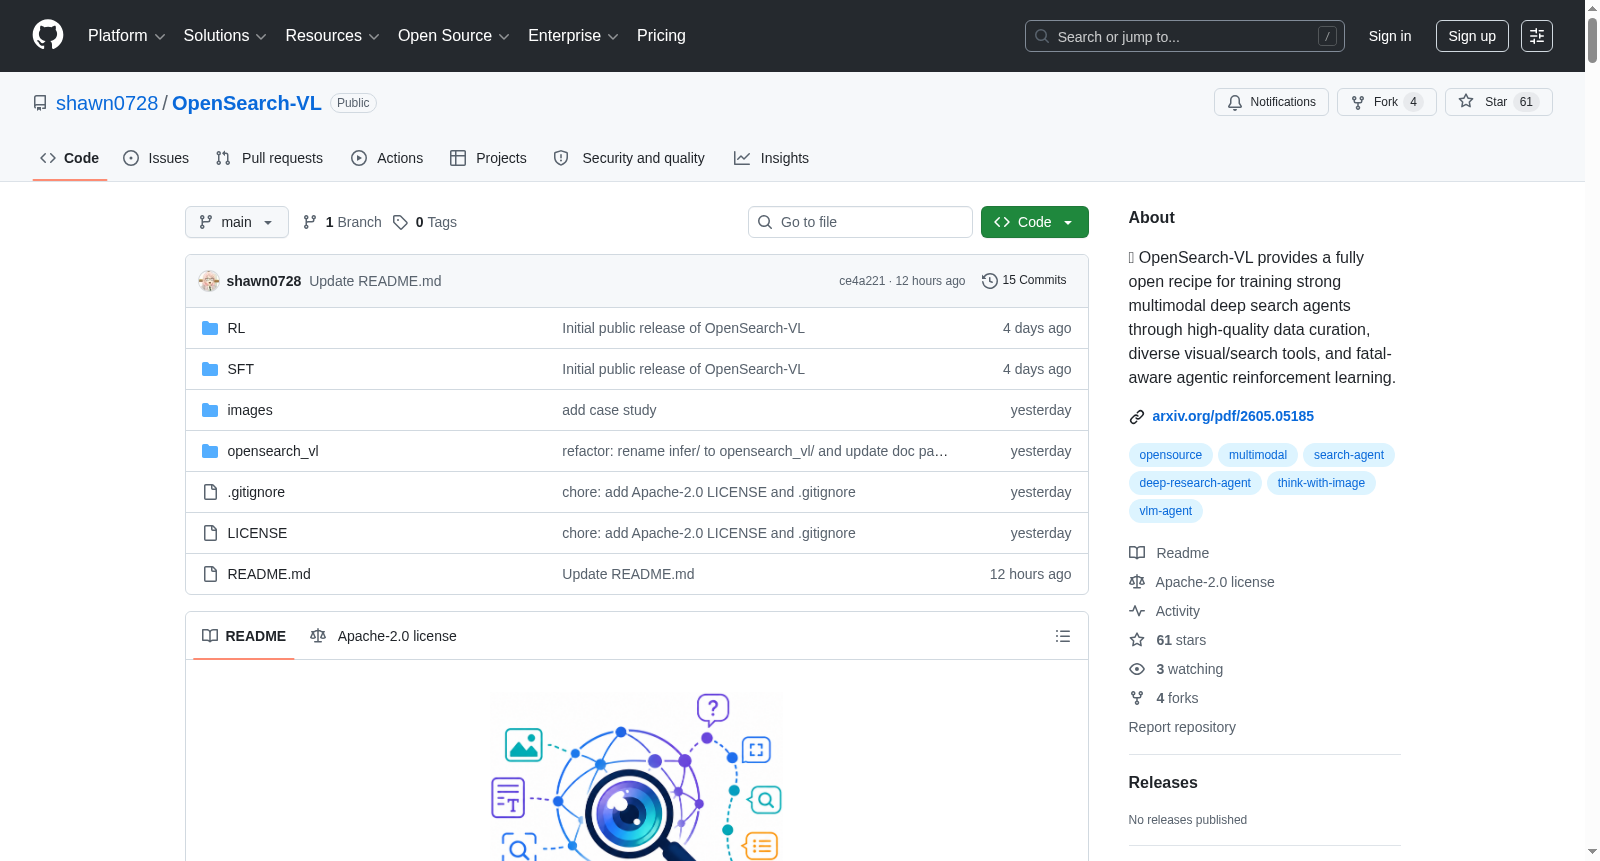View the 15 Commits history
The height and width of the screenshot is (861, 1600).
tap(1025, 281)
